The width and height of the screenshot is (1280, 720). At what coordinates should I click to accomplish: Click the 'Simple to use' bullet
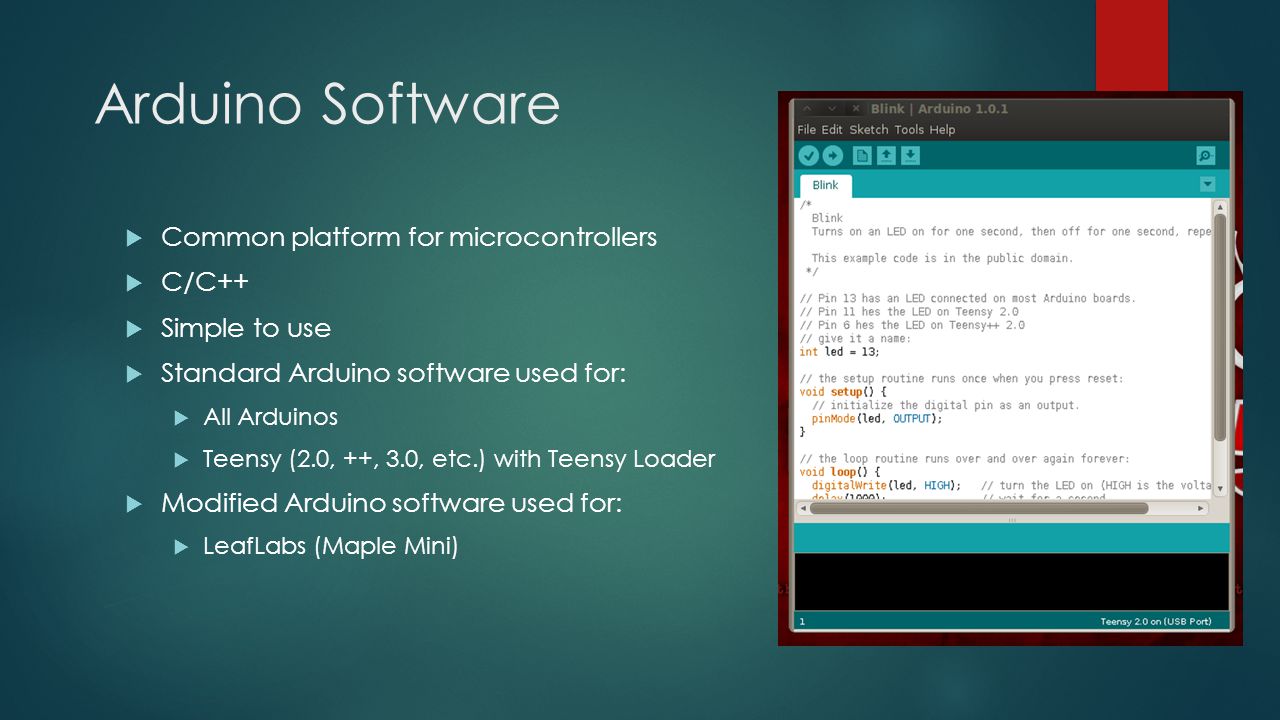(246, 329)
